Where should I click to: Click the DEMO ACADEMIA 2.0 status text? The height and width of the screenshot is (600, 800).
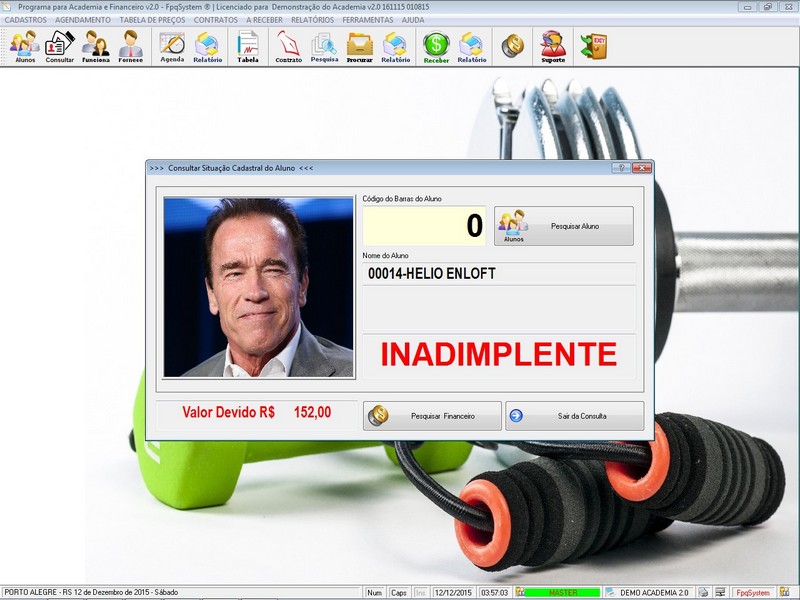tap(654, 592)
